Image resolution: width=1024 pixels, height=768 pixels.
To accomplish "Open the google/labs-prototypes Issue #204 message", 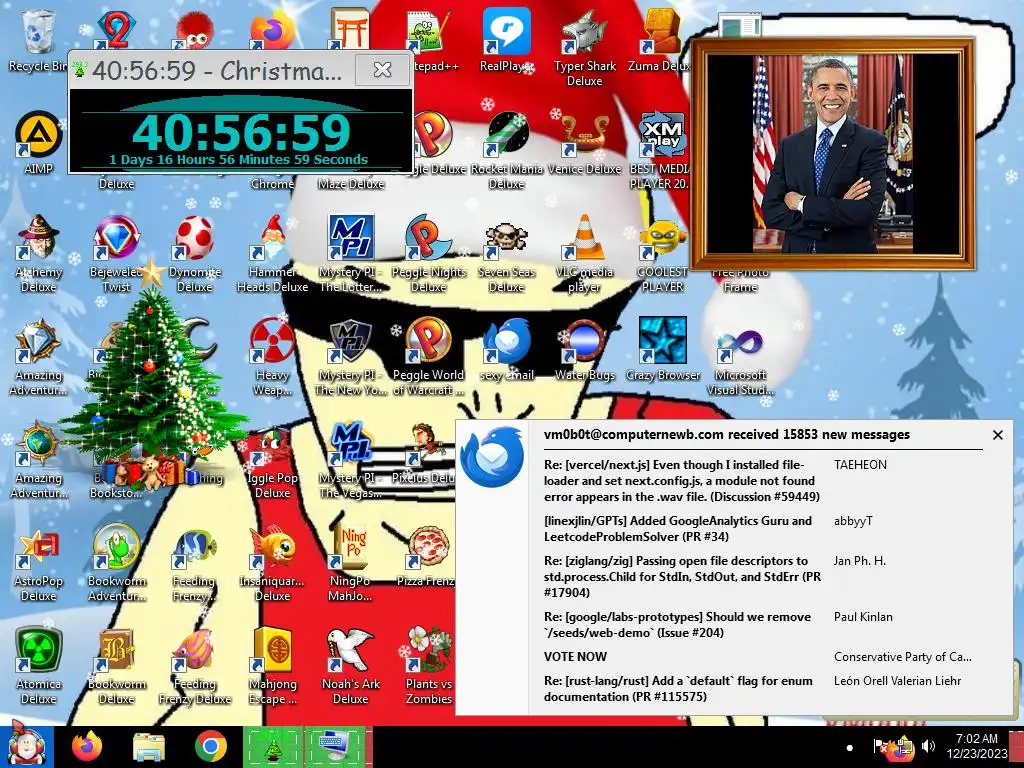I will click(x=677, y=624).
